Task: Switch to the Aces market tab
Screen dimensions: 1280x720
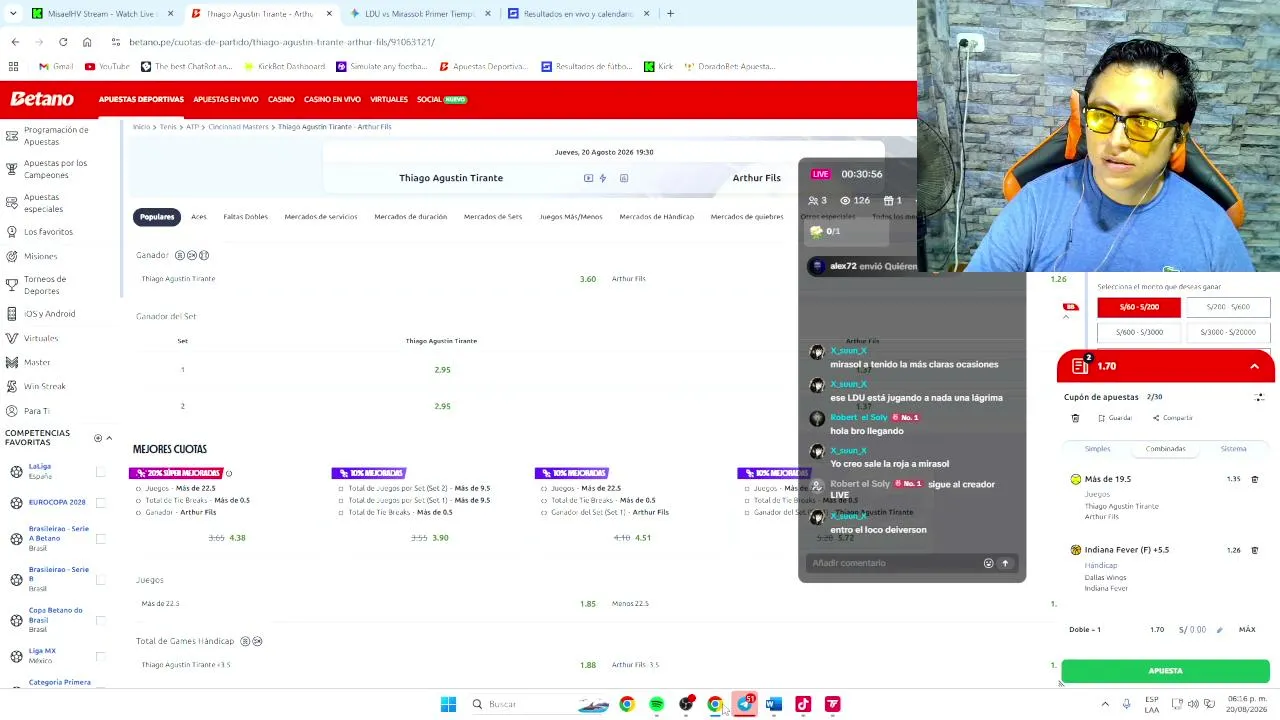Action: (199, 217)
